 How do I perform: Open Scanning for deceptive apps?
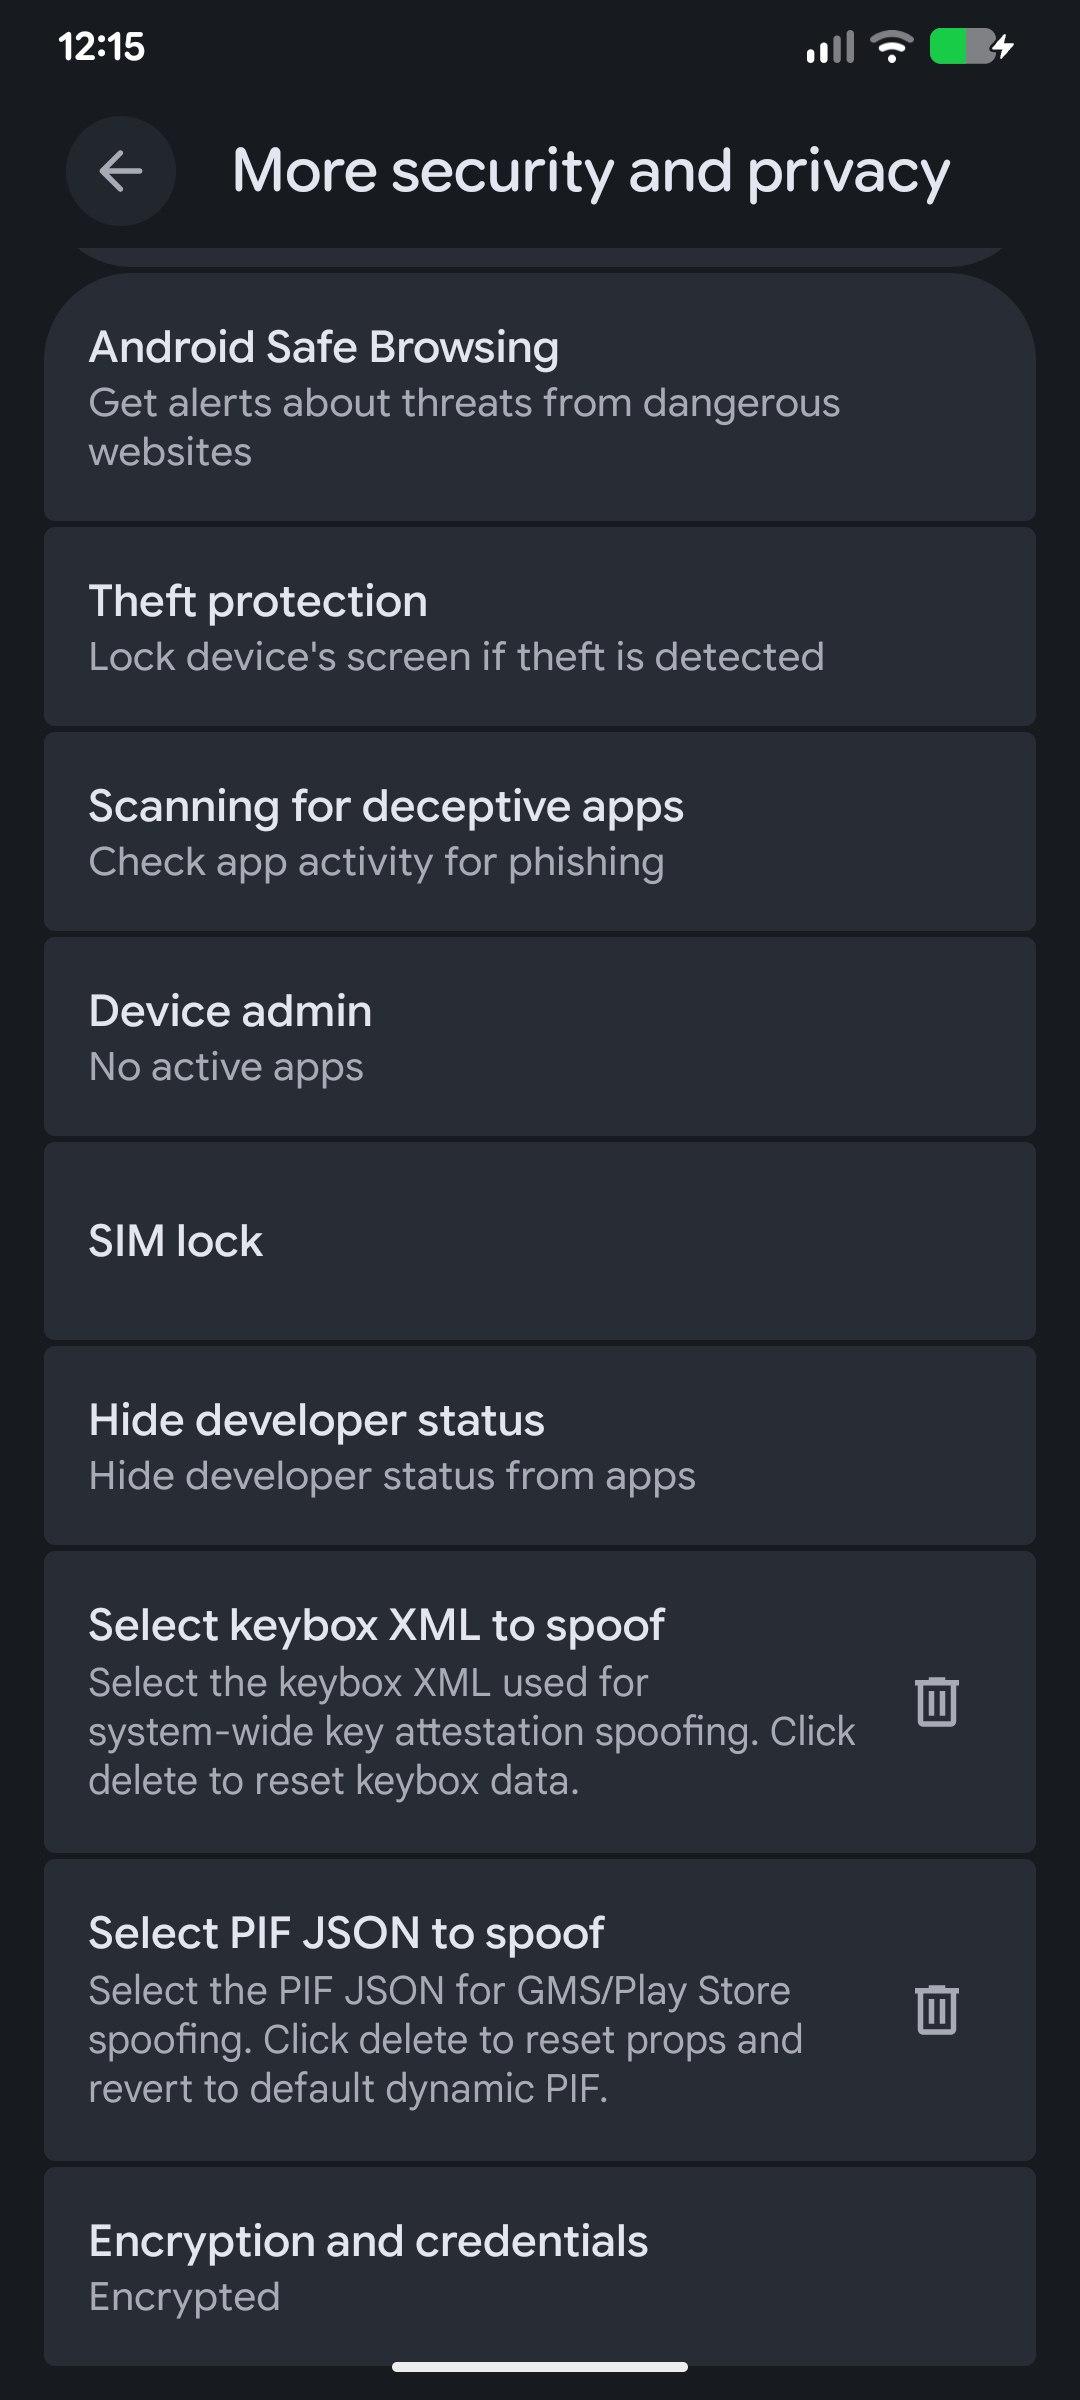[540, 832]
